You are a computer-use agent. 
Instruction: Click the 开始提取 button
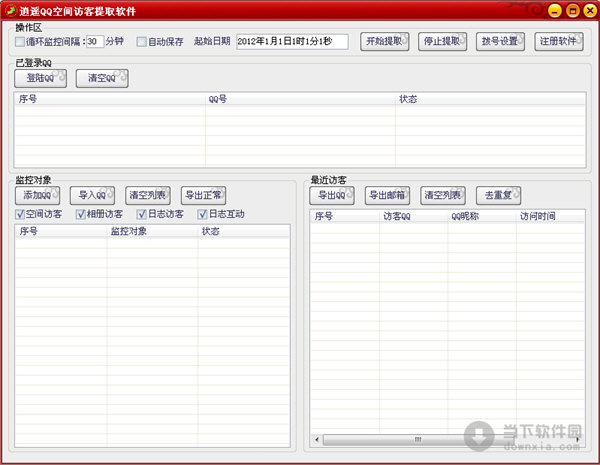click(x=385, y=41)
